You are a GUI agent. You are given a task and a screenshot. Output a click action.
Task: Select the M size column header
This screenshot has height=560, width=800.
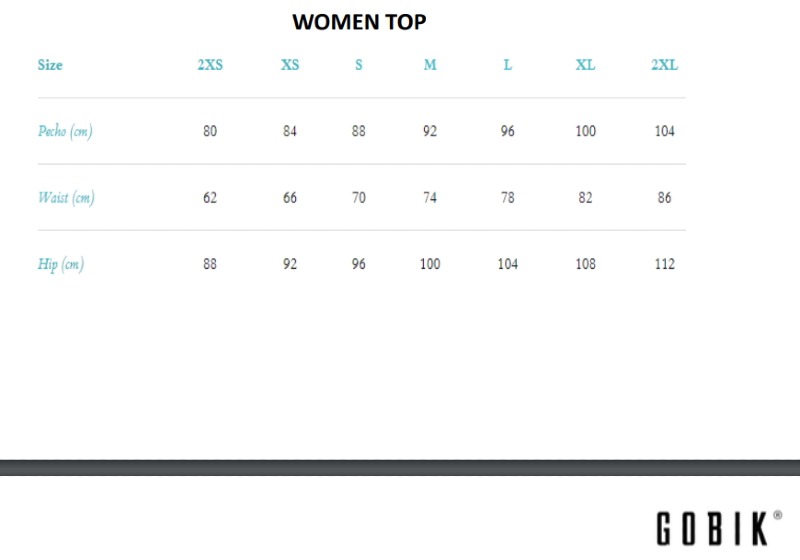tap(430, 65)
